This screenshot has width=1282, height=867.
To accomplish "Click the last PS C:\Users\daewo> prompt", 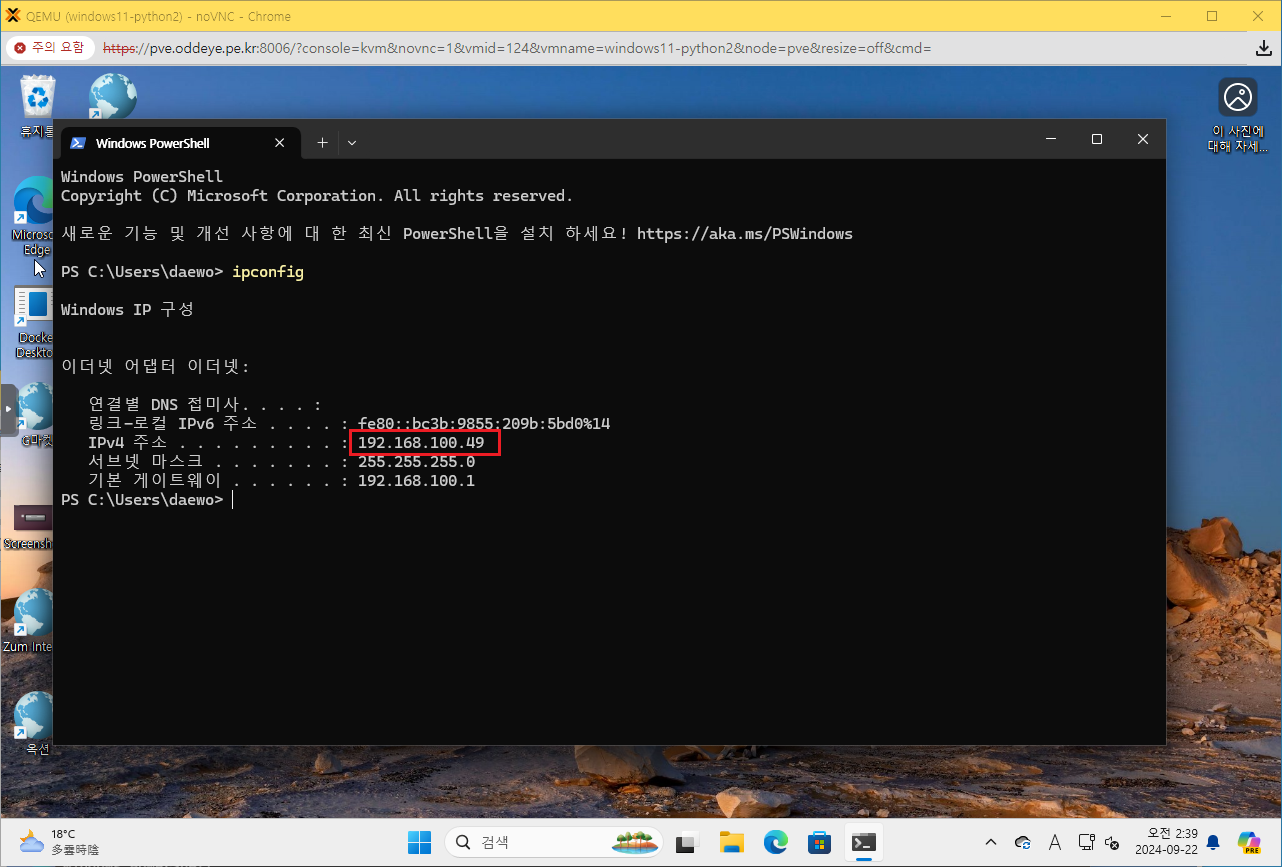I will pyautogui.click(x=142, y=500).
